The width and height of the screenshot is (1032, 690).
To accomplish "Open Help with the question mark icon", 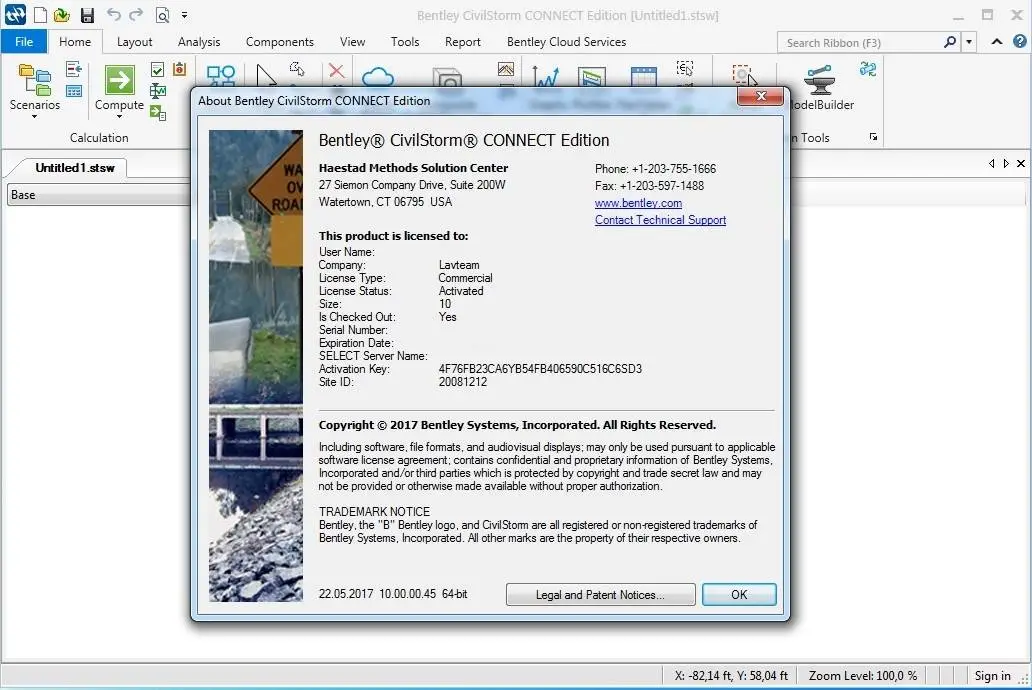I will click(x=1019, y=41).
